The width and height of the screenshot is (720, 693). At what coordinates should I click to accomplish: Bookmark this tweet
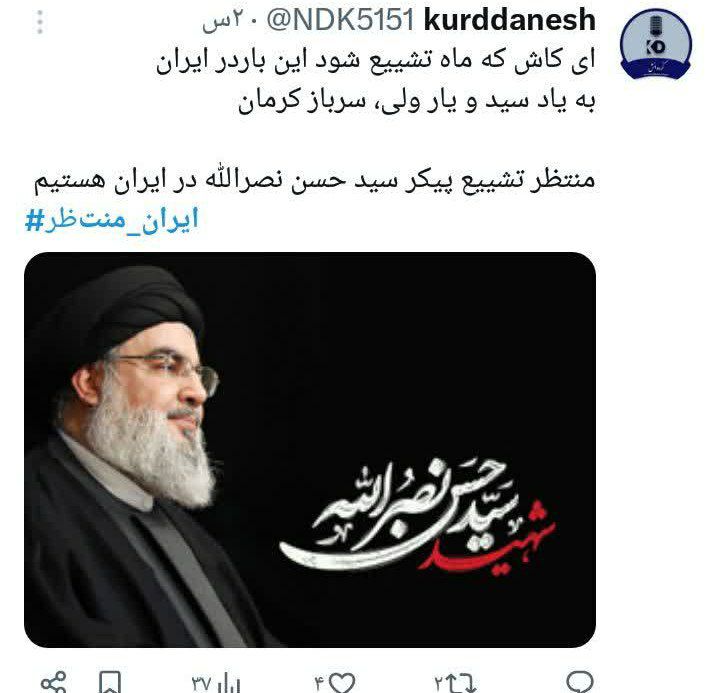pos(110,682)
